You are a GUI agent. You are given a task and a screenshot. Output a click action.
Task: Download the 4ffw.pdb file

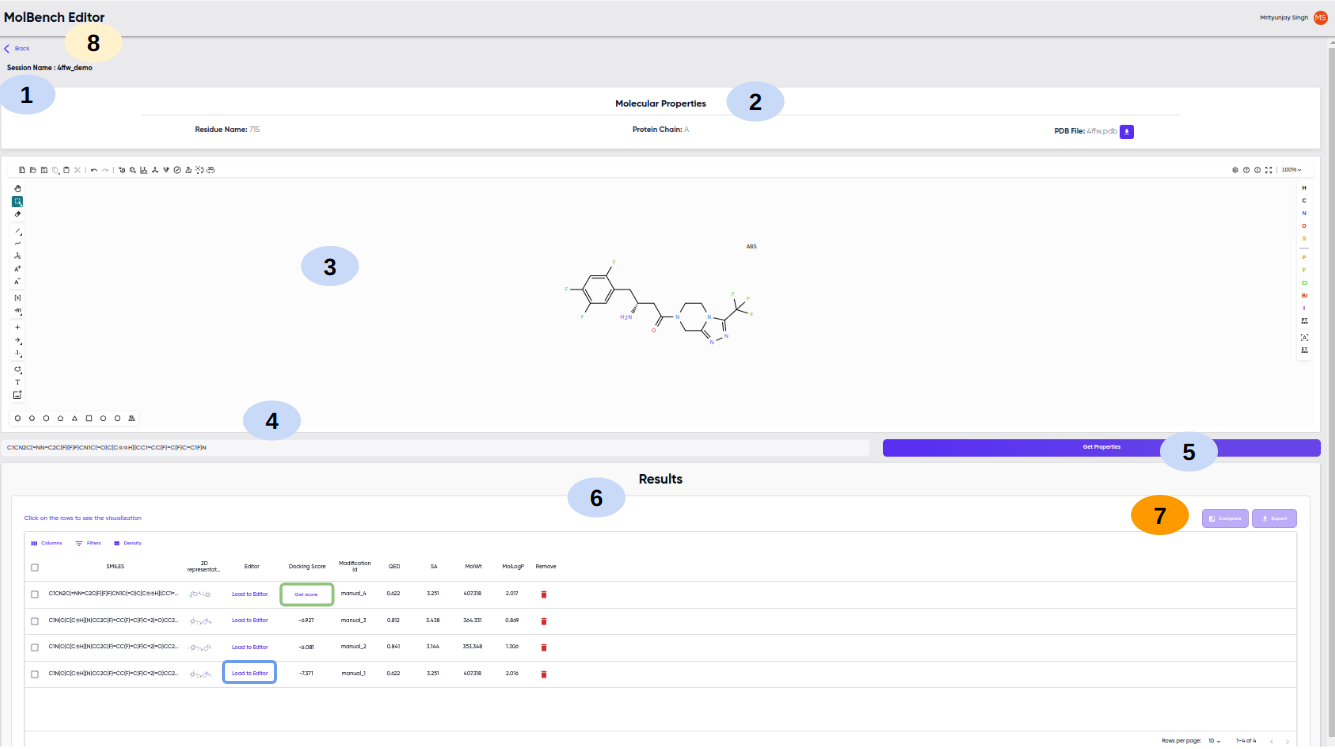tap(1126, 131)
